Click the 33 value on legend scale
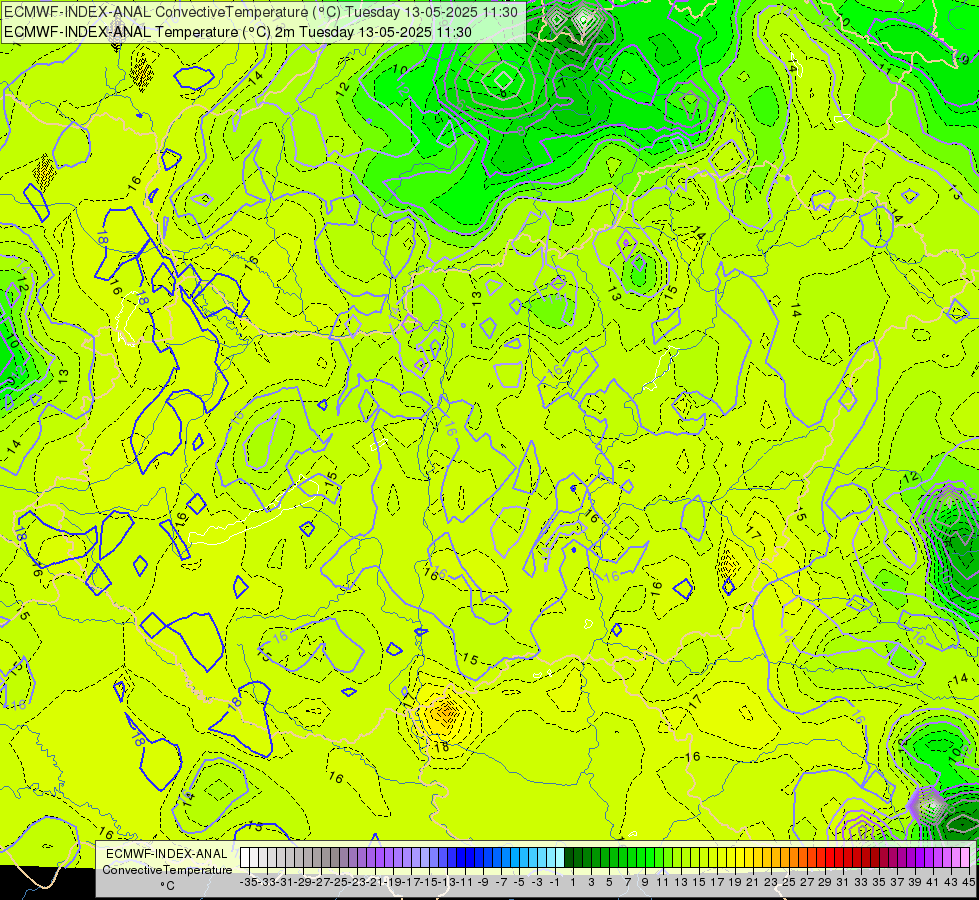 [862, 882]
